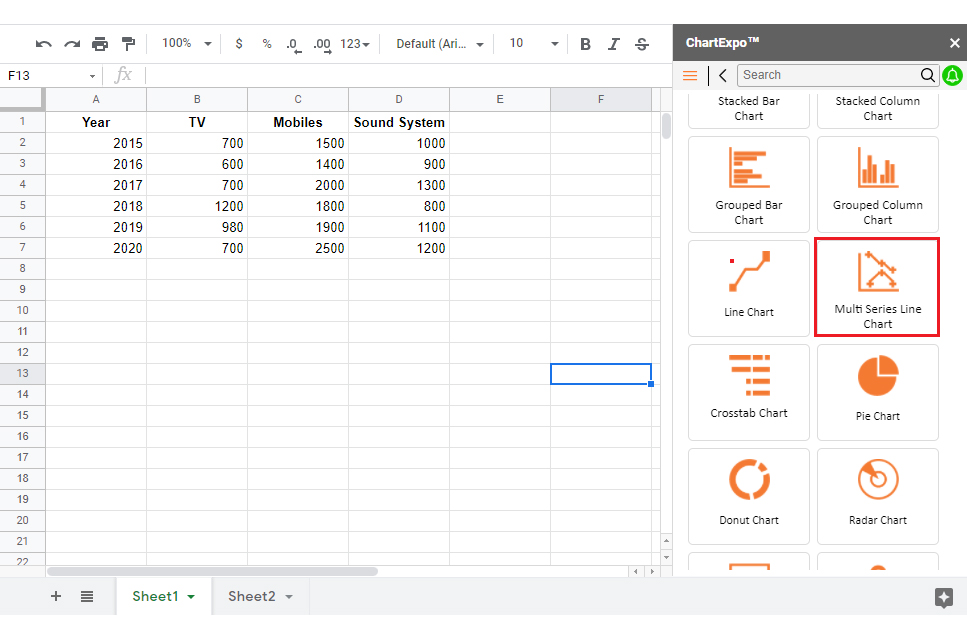Image resolution: width=967 pixels, height=635 pixels.
Task: Choose Multi Series Line Chart
Action: pos(878,287)
